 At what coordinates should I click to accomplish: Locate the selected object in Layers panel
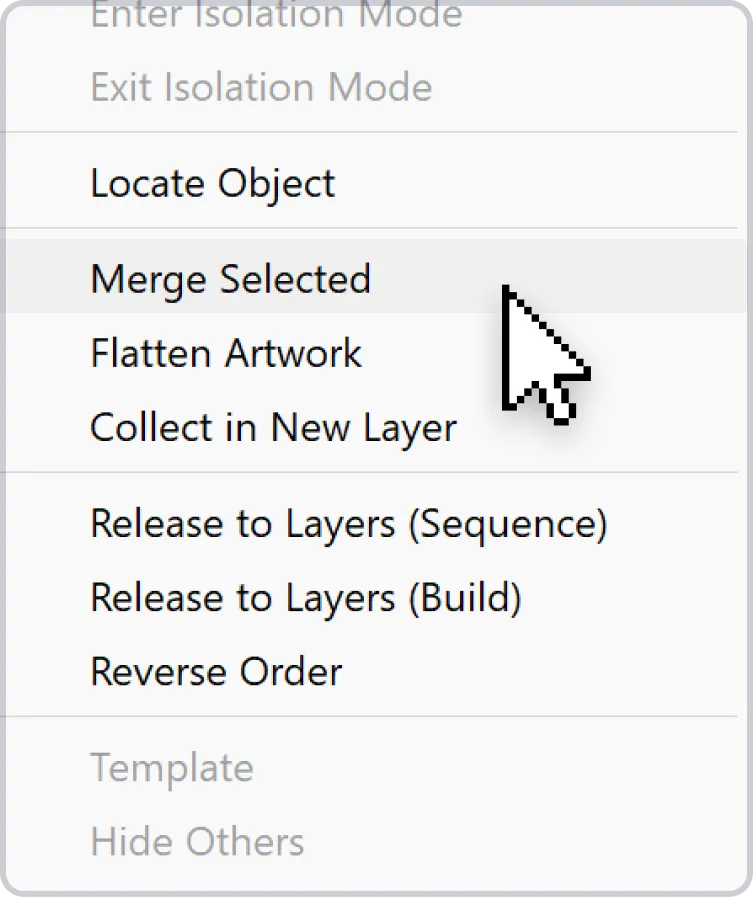click(x=375, y=183)
